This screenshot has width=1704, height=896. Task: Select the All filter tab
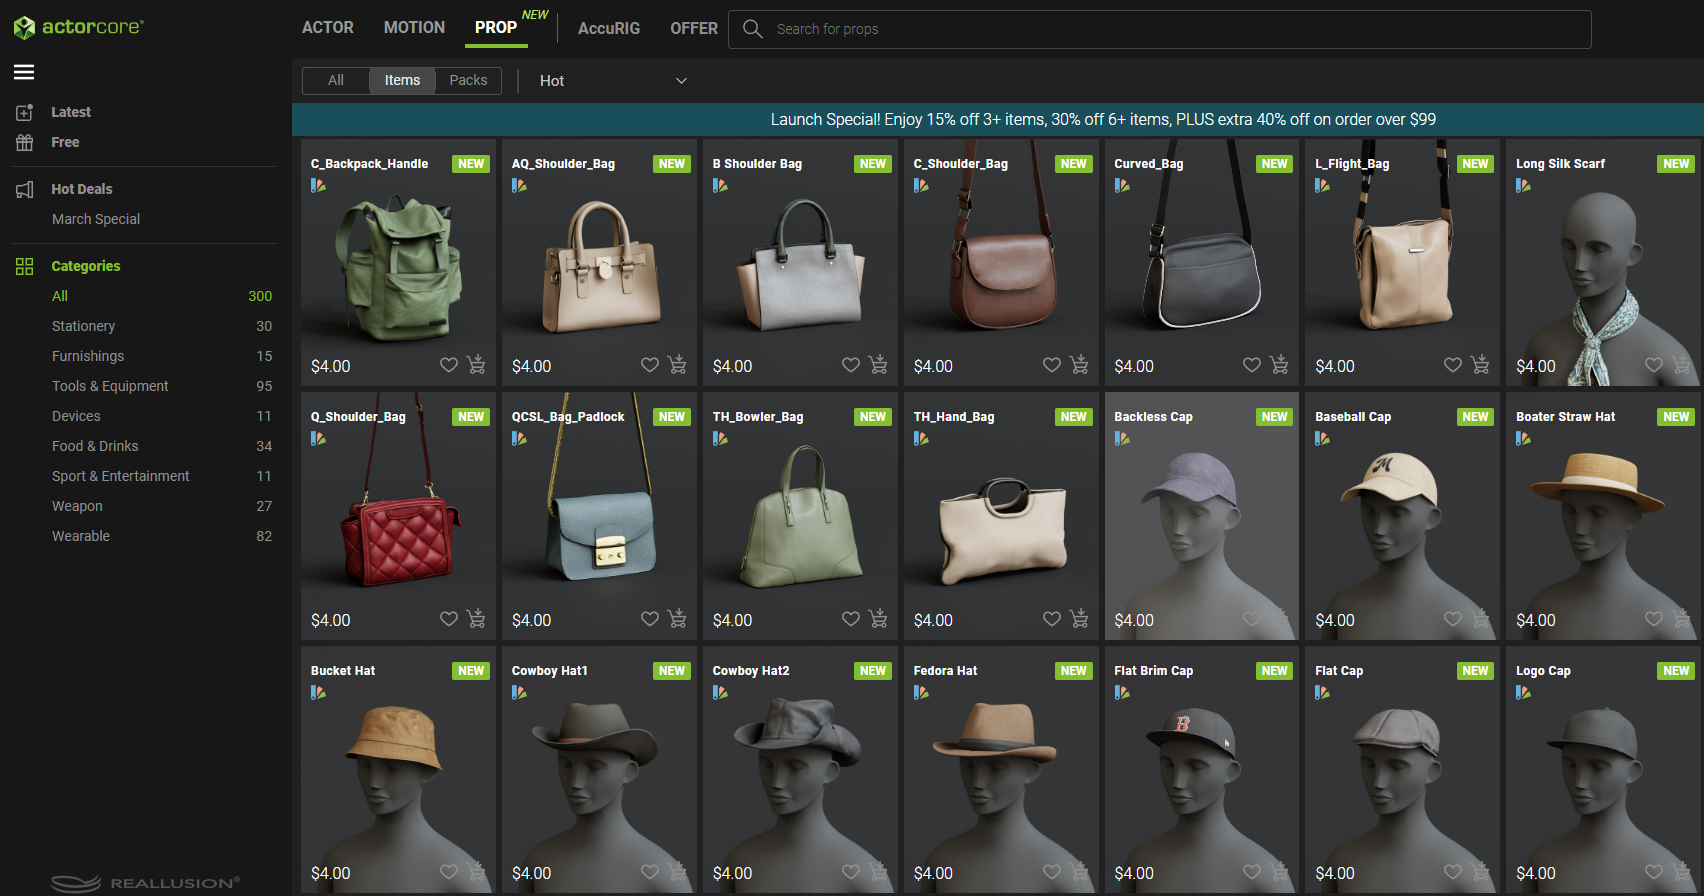336,80
